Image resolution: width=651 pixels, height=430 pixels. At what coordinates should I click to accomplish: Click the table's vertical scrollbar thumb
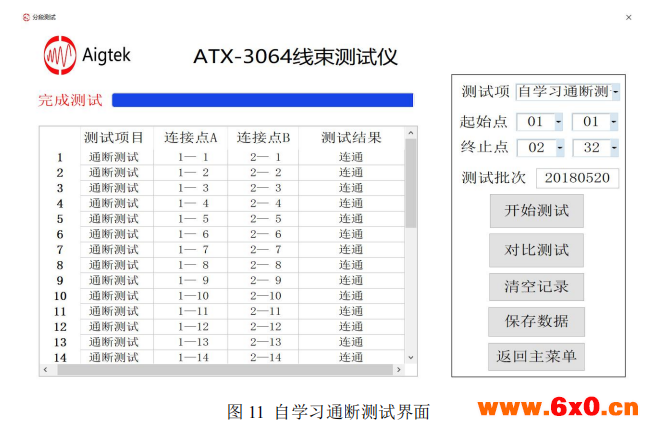411,183
